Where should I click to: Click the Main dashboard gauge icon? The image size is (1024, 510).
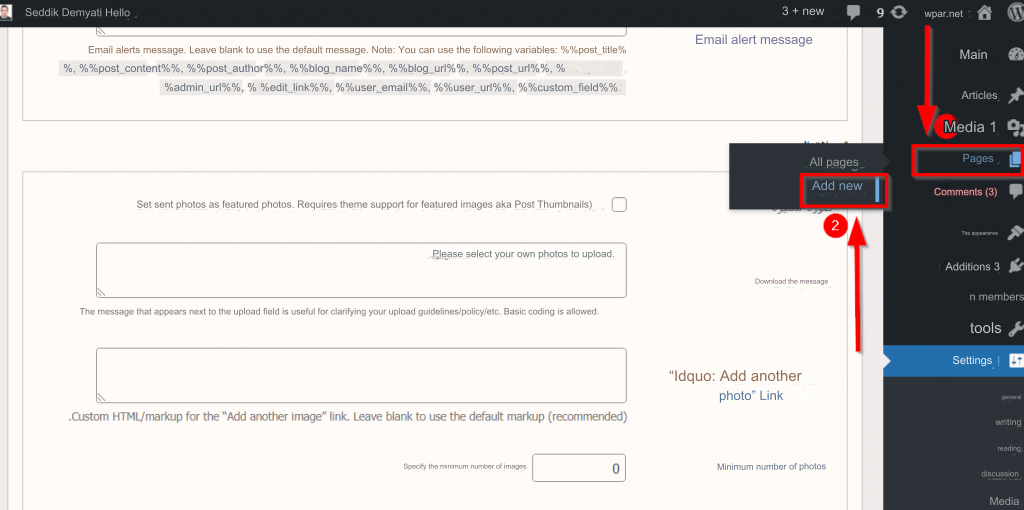(1016, 55)
